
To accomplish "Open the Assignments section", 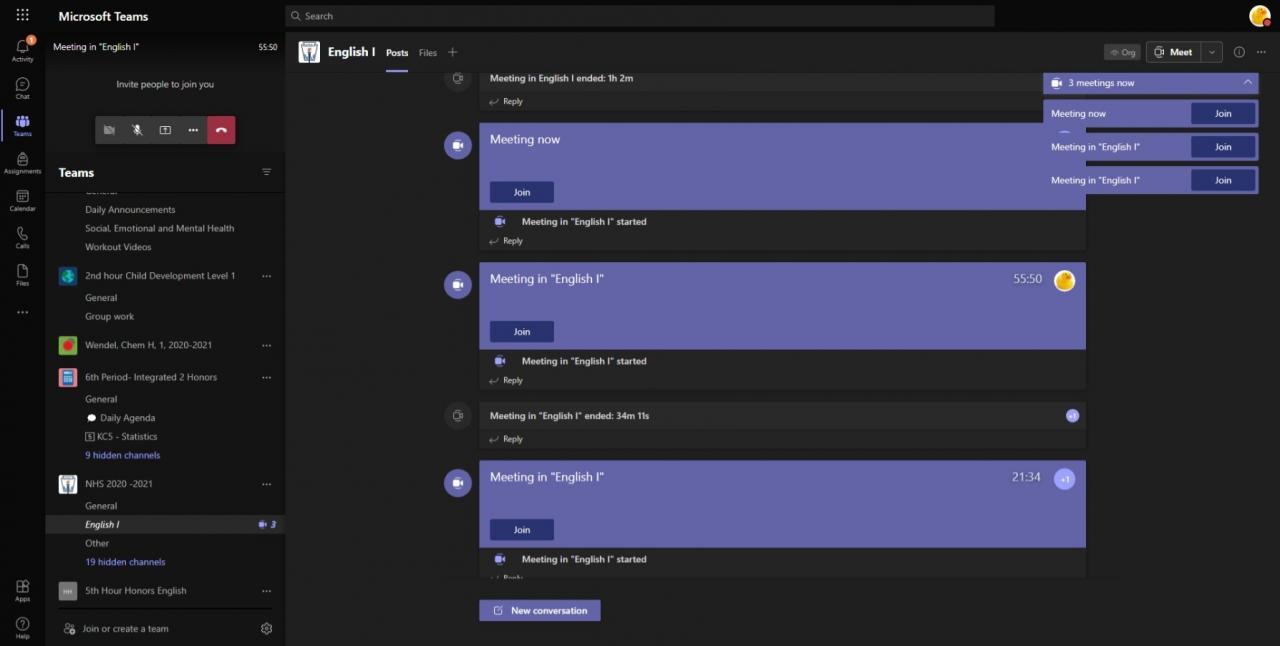I will [22, 163].
